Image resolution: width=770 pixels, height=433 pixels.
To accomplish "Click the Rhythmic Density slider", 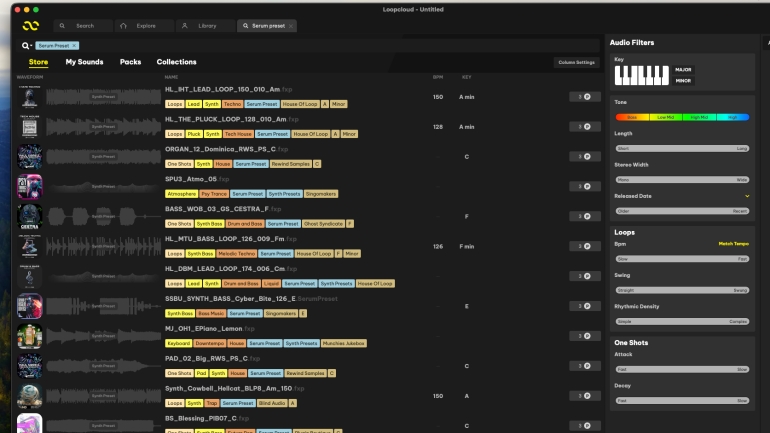I will 683,322.
